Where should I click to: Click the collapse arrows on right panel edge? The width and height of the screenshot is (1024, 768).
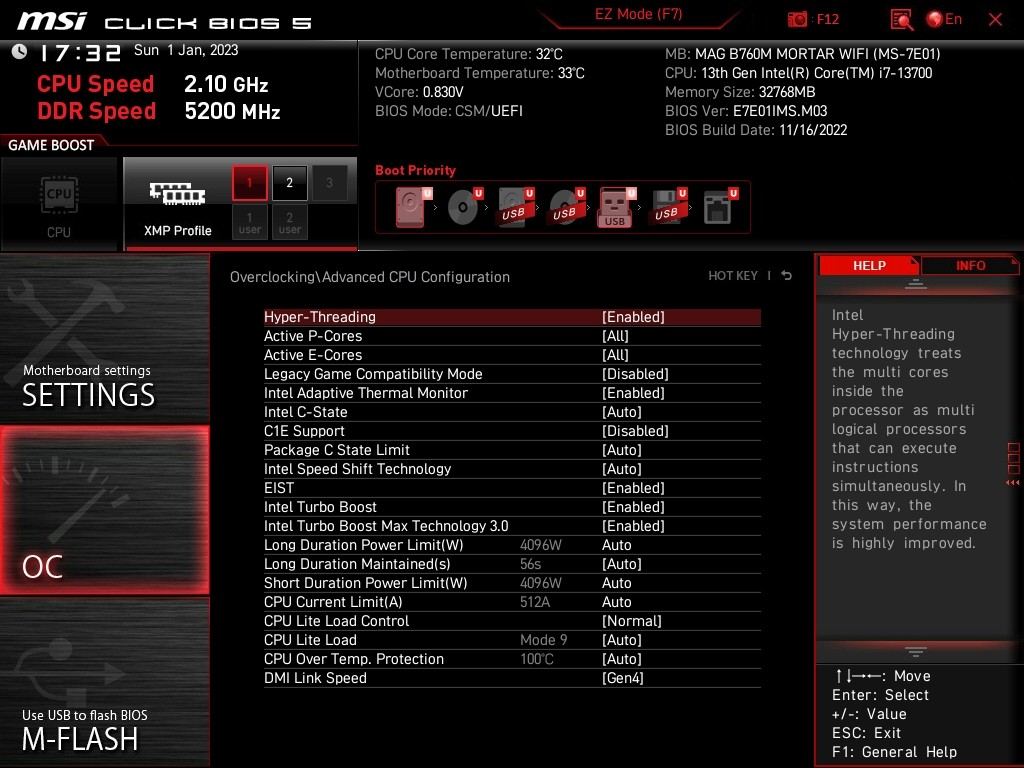tap(1013, 483)
